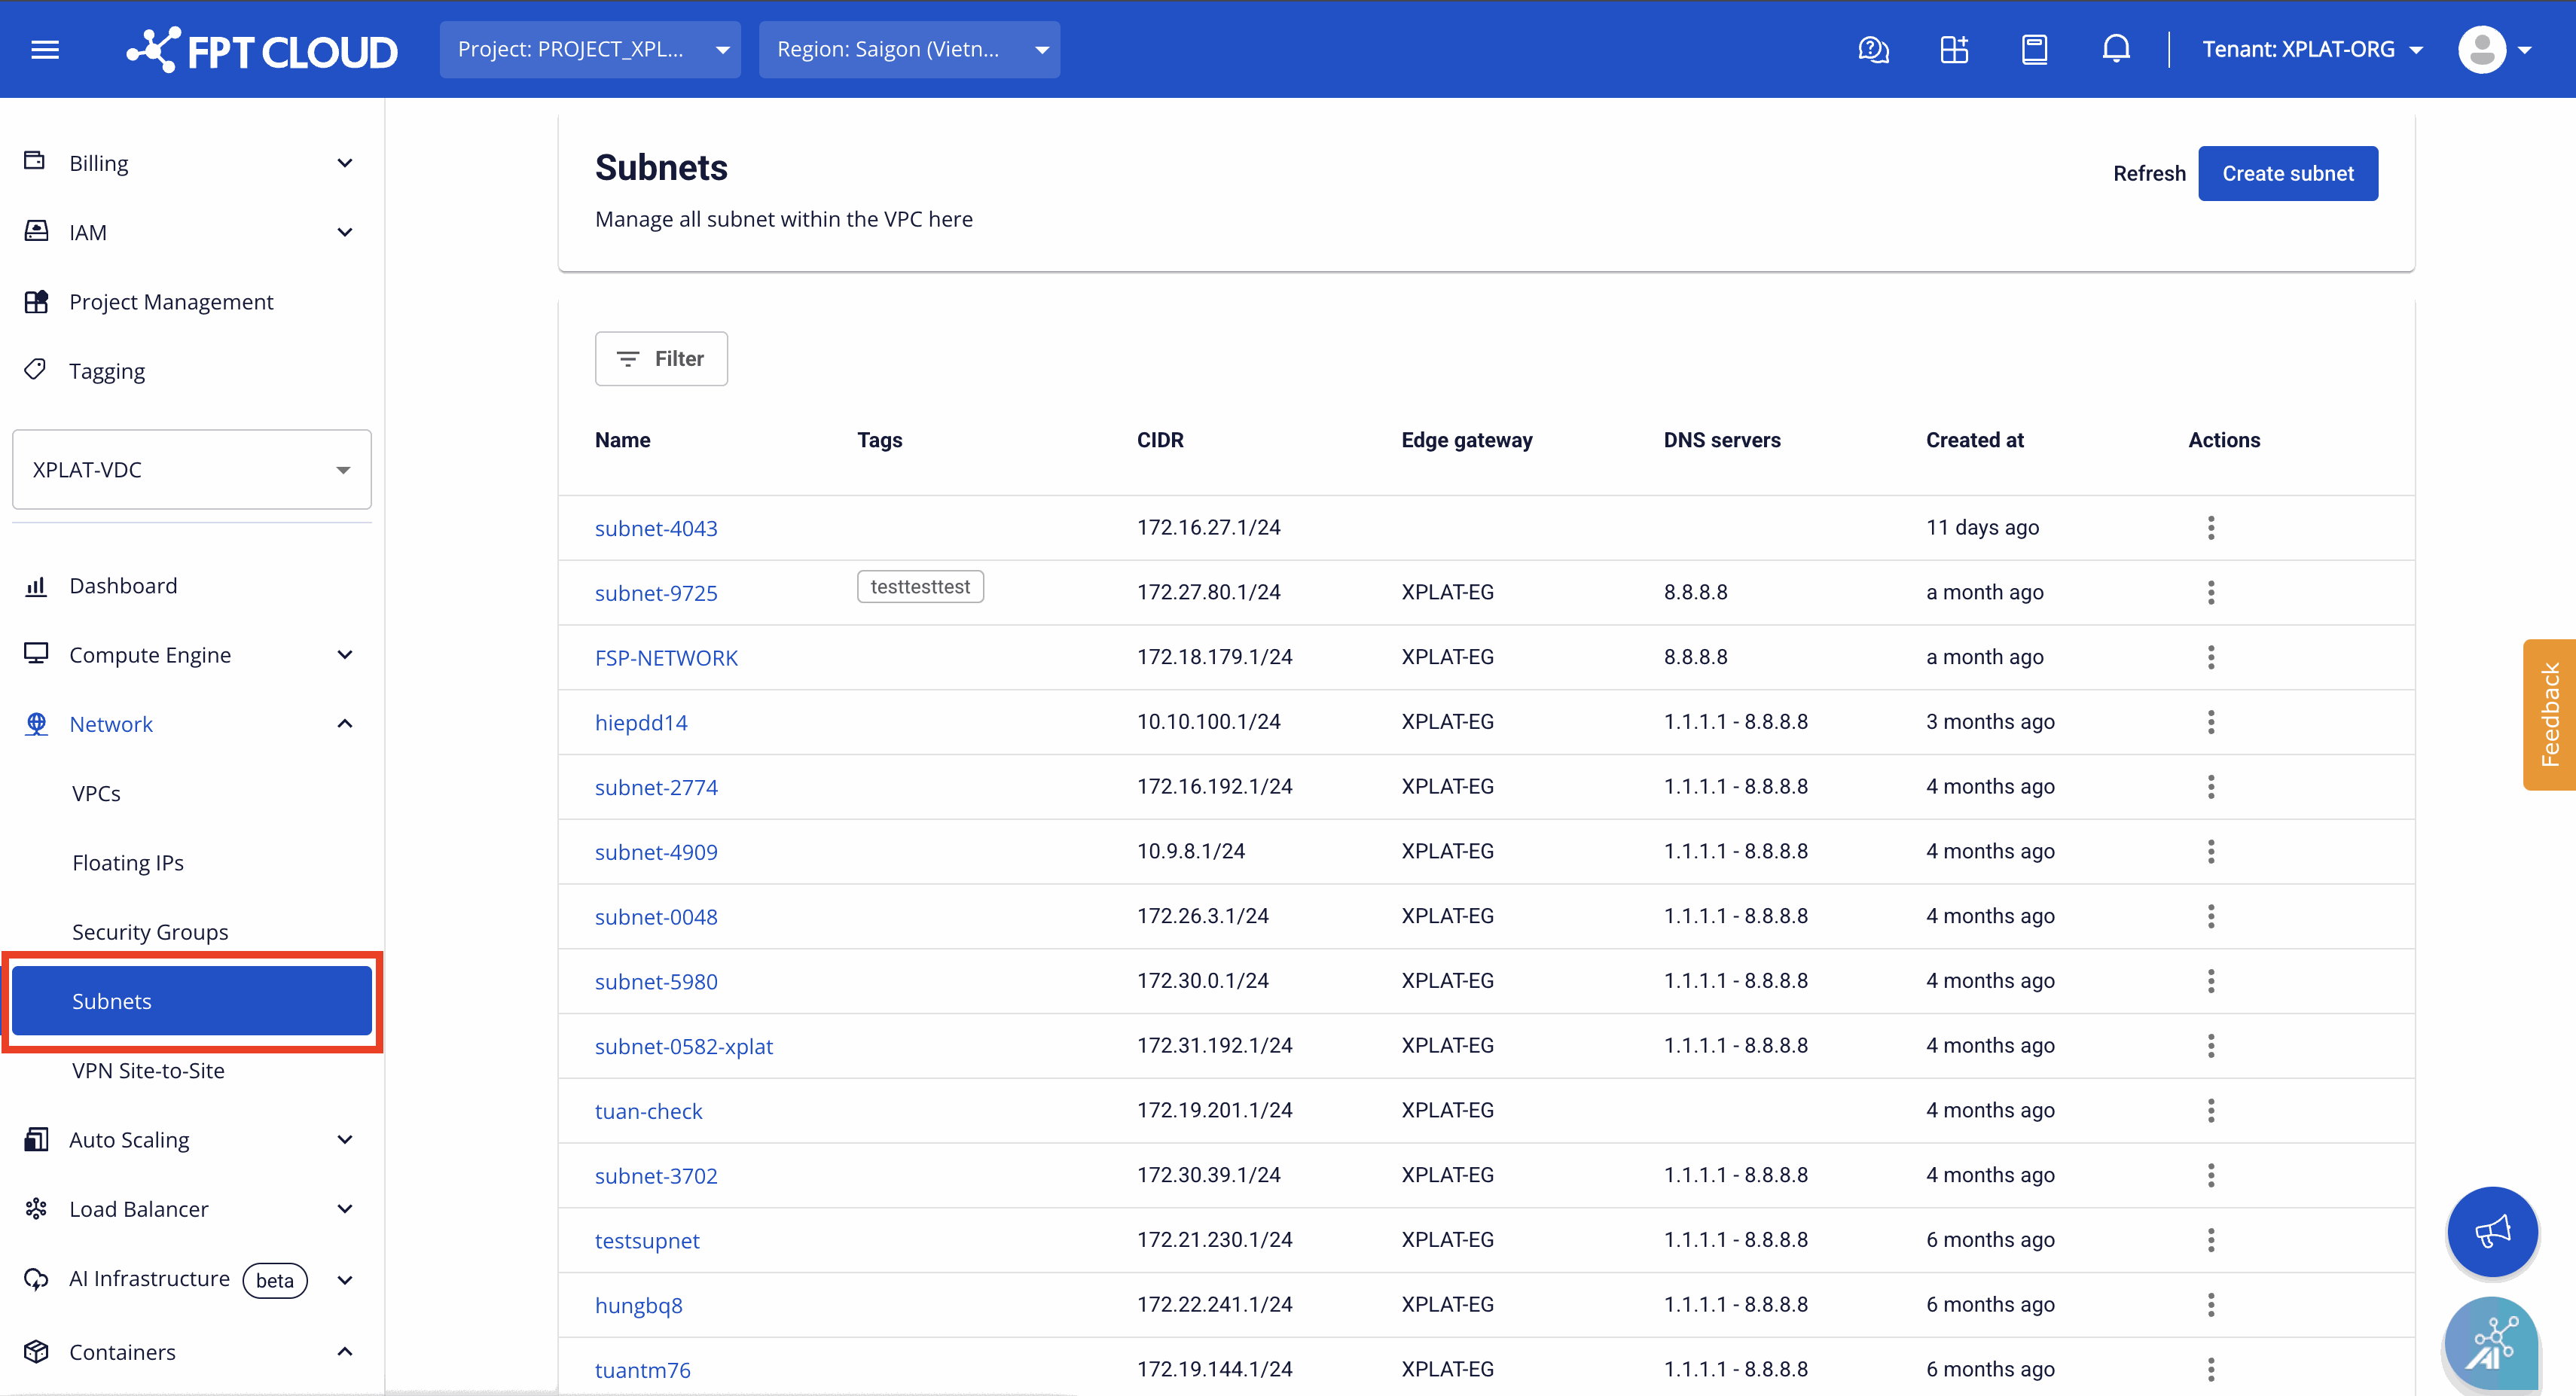Click the megaphone announcements floating button
The height and width of the screenshot is (1396, 2576).
click(2492, 1231)
